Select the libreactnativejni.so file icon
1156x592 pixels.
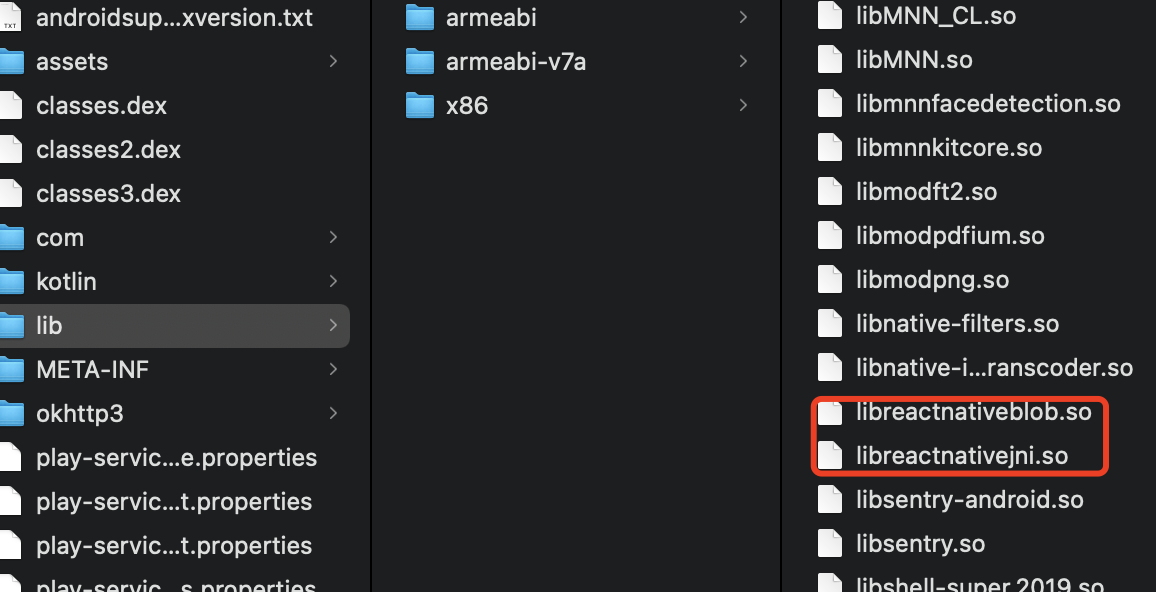829,456
